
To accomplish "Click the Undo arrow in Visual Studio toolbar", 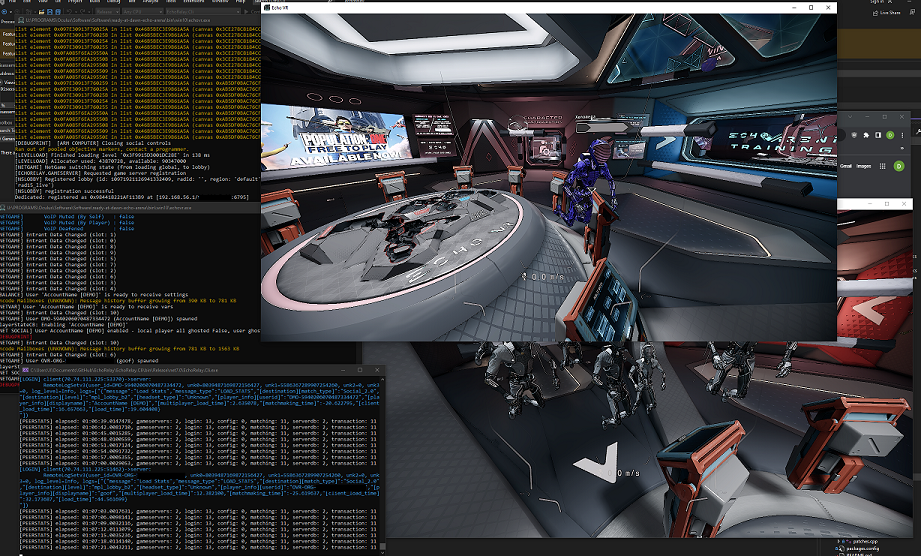I will (x=69, y=12).
